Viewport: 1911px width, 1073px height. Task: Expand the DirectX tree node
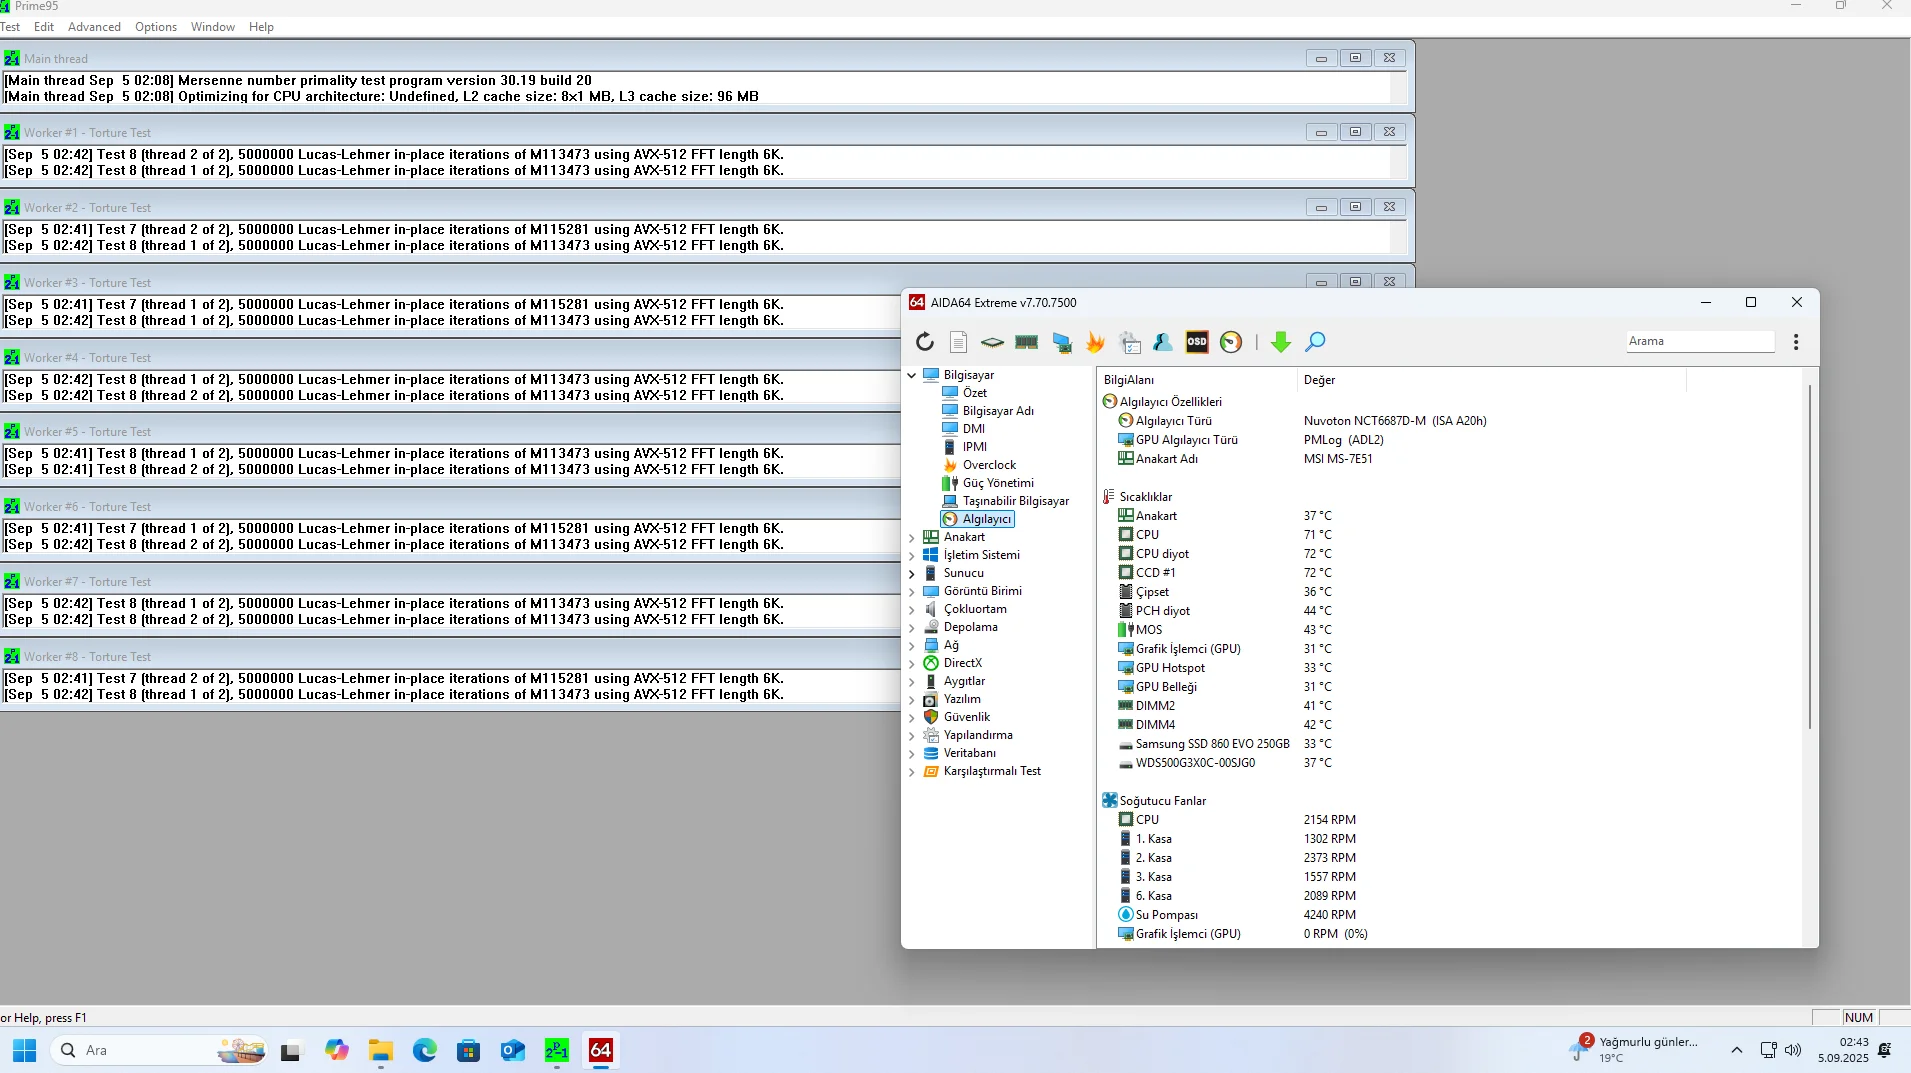click(x=912, y=664)
